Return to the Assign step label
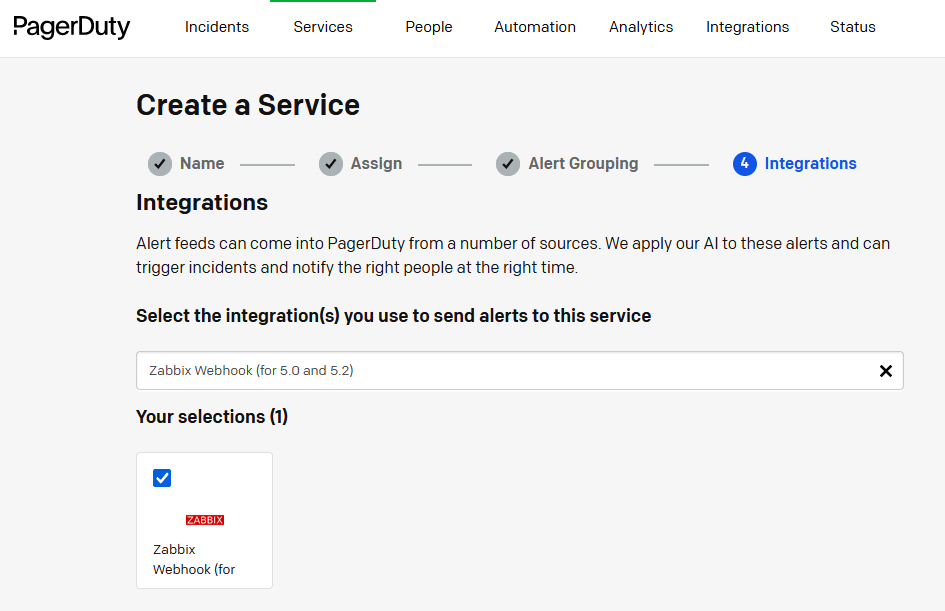 click(x=376, y=164)
